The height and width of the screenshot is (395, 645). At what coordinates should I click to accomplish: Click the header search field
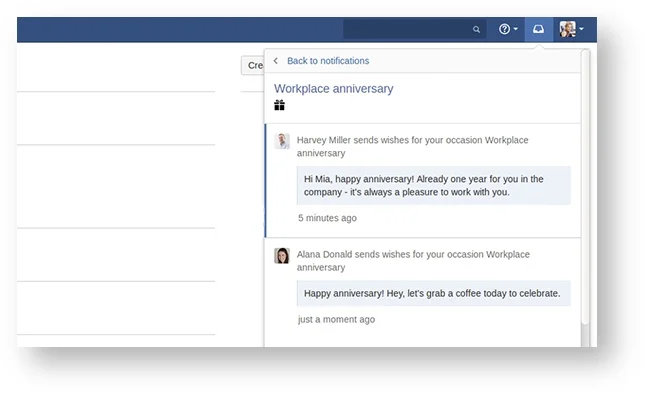(415, 29)
